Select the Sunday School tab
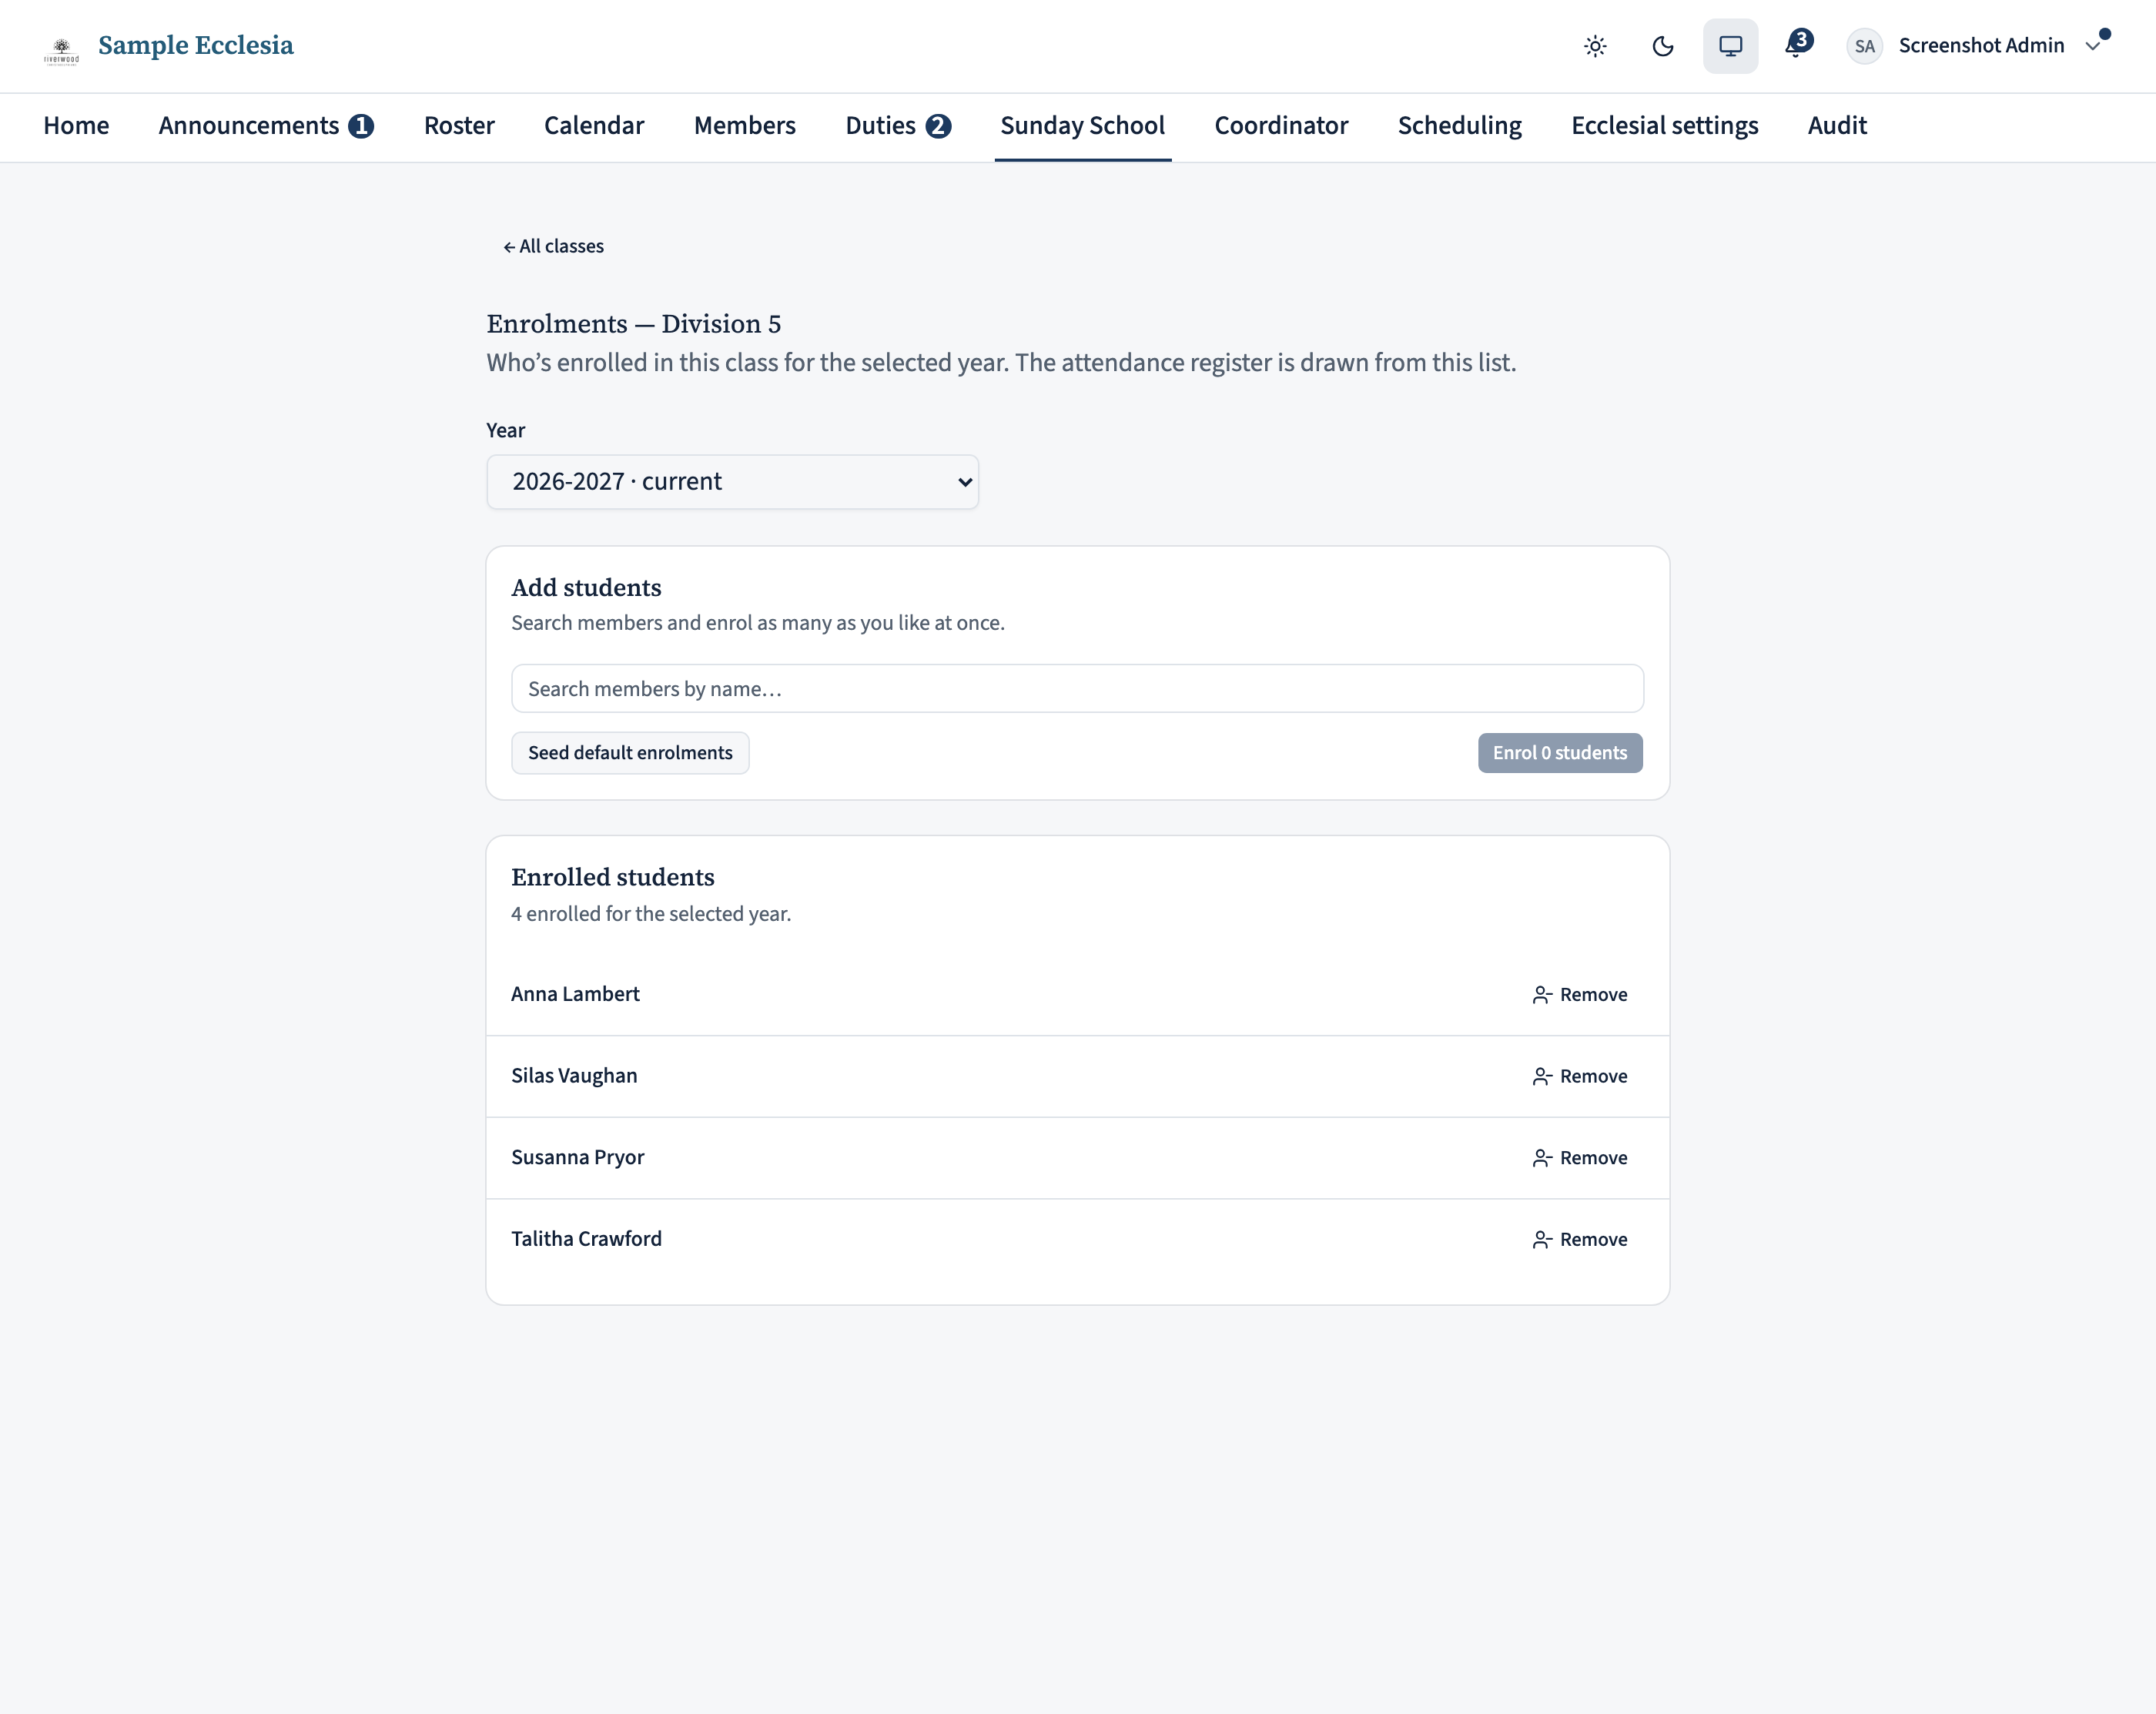The height and width of the screenshot is (1714, 2156). point(1083,126)
